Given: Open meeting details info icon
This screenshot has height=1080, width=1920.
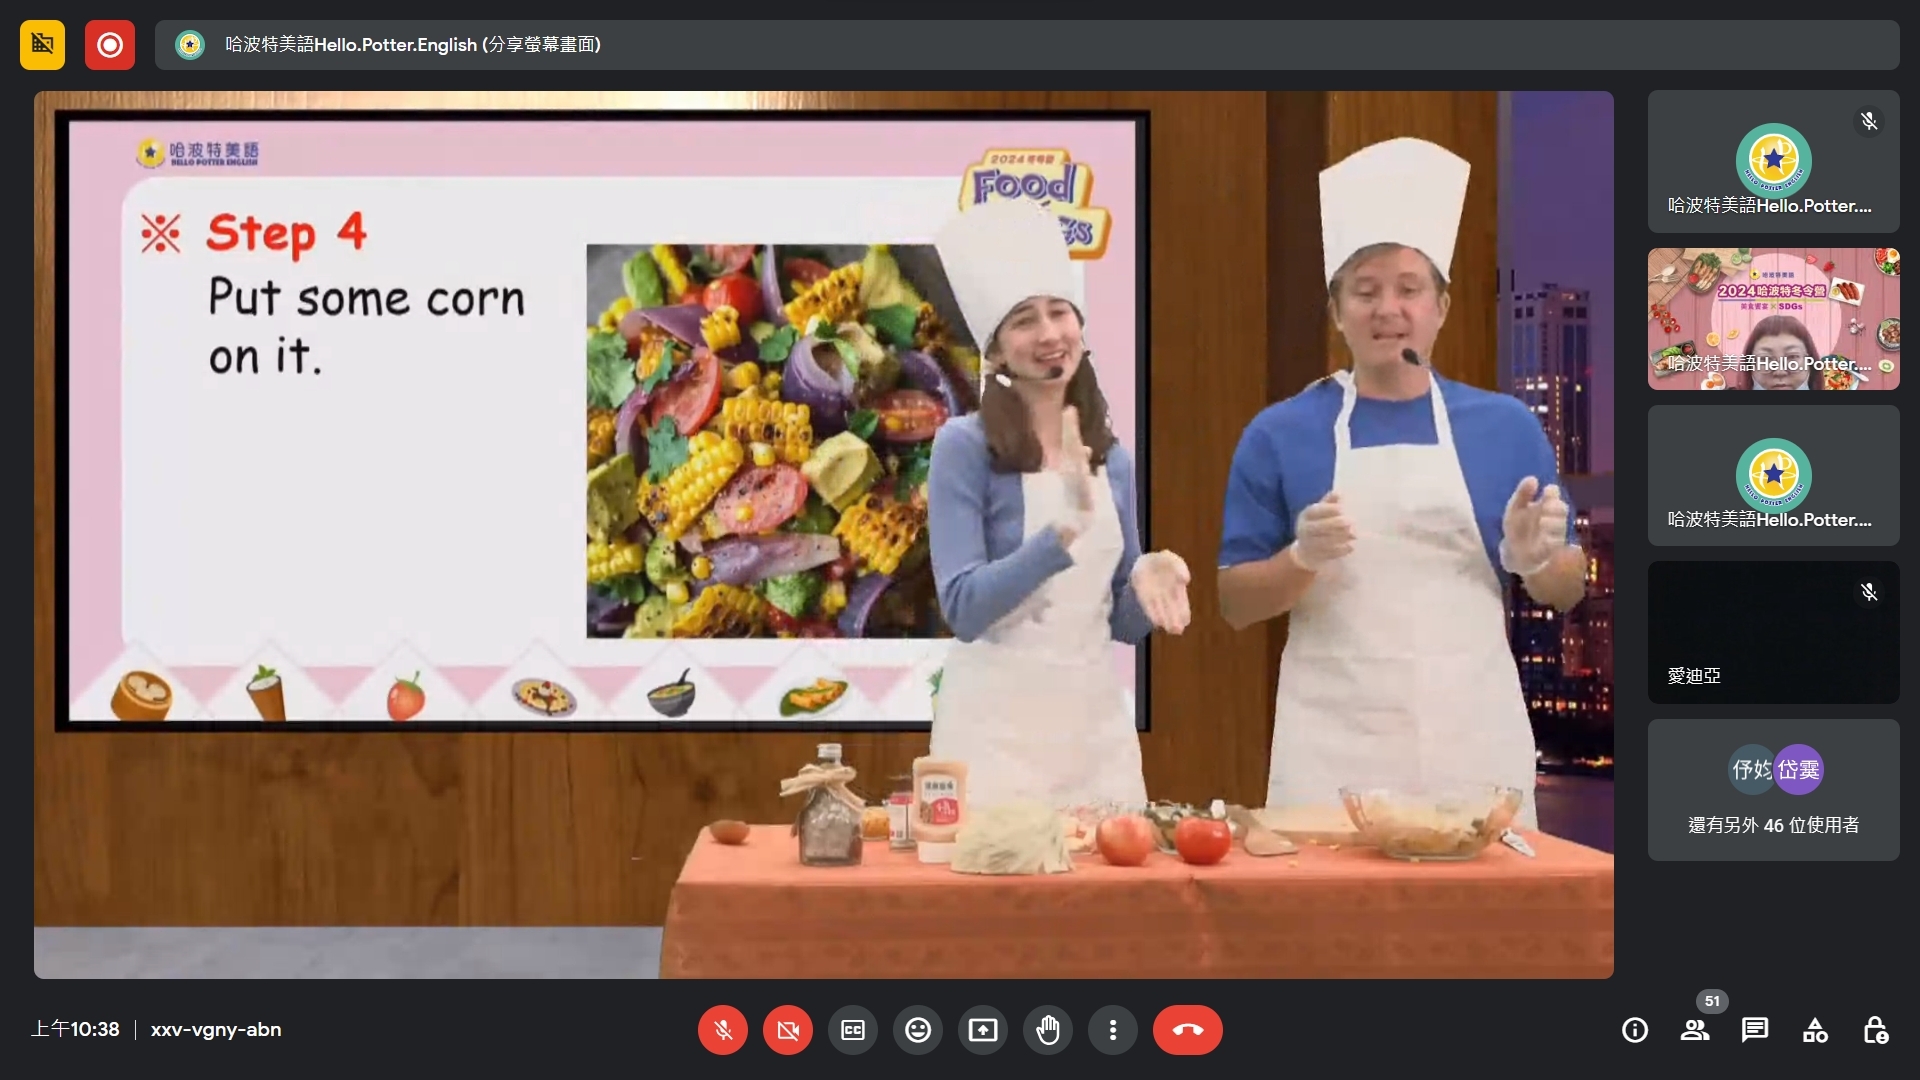Looking at the screenshot, I should [x=1635, y=1030].
